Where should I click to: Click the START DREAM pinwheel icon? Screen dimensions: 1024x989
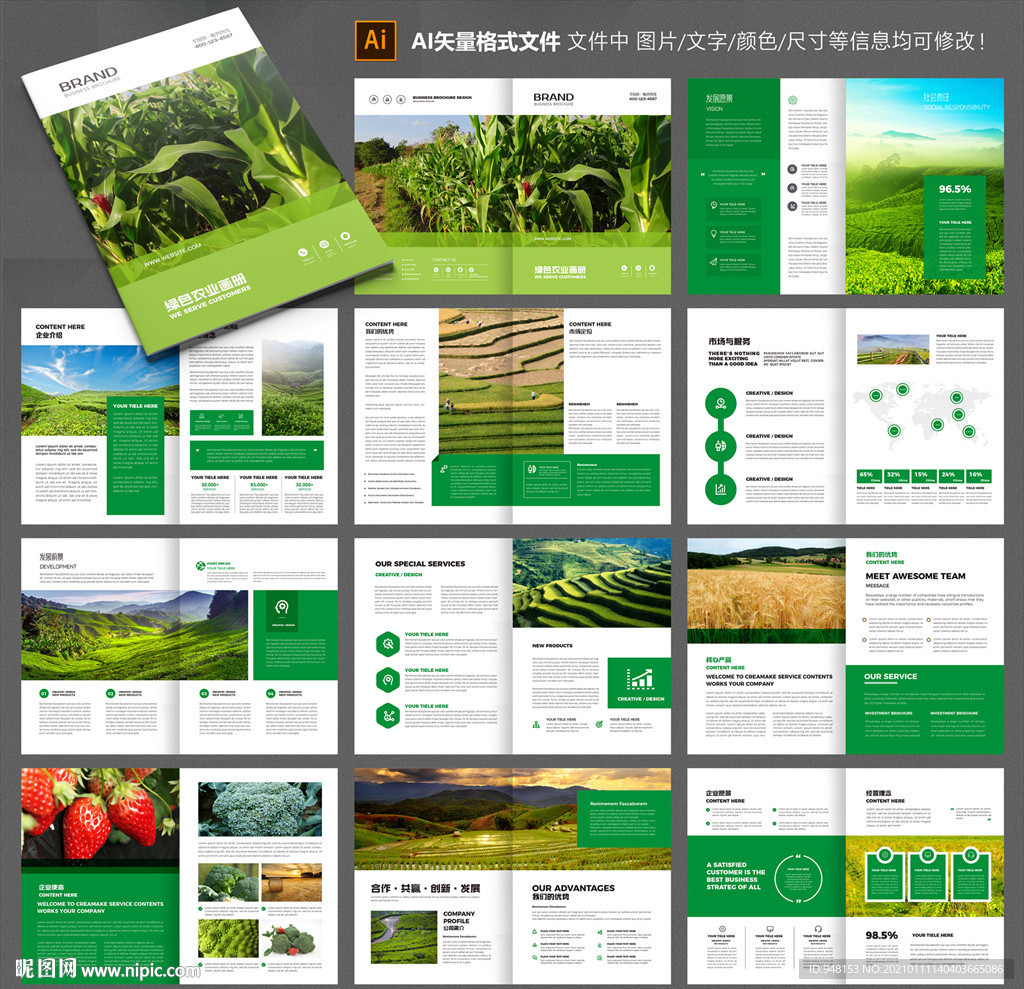point(200,566)
